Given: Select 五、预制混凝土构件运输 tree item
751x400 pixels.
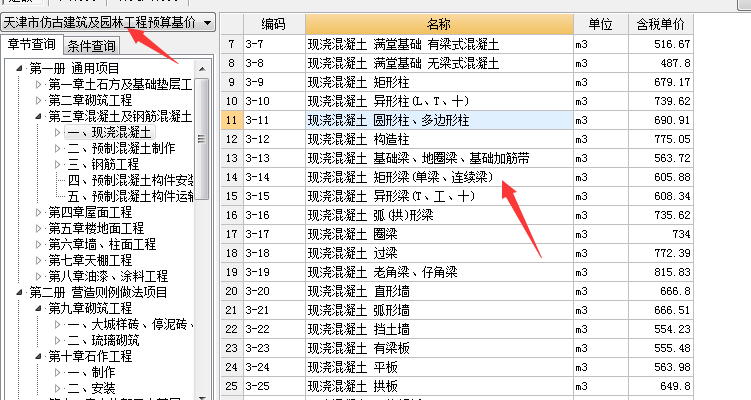Looking at the screenshot, I should (130, 196).
